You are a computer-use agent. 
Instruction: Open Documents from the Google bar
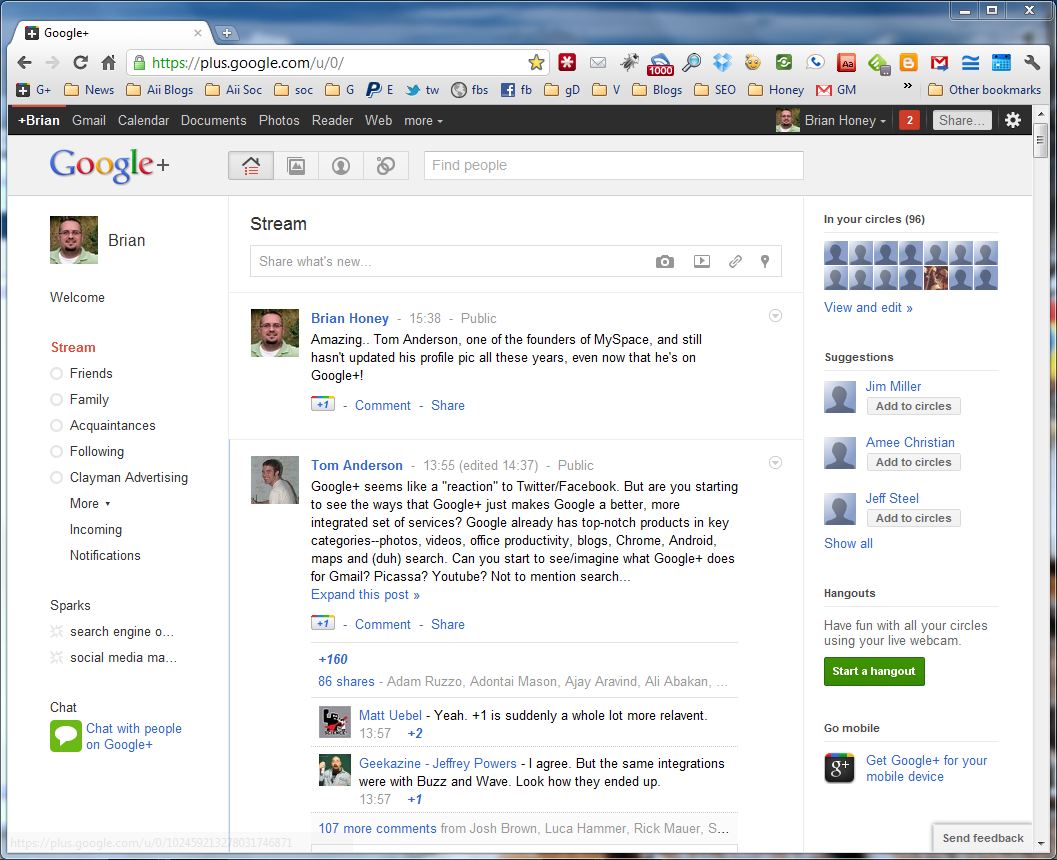(x=214, y=121)
